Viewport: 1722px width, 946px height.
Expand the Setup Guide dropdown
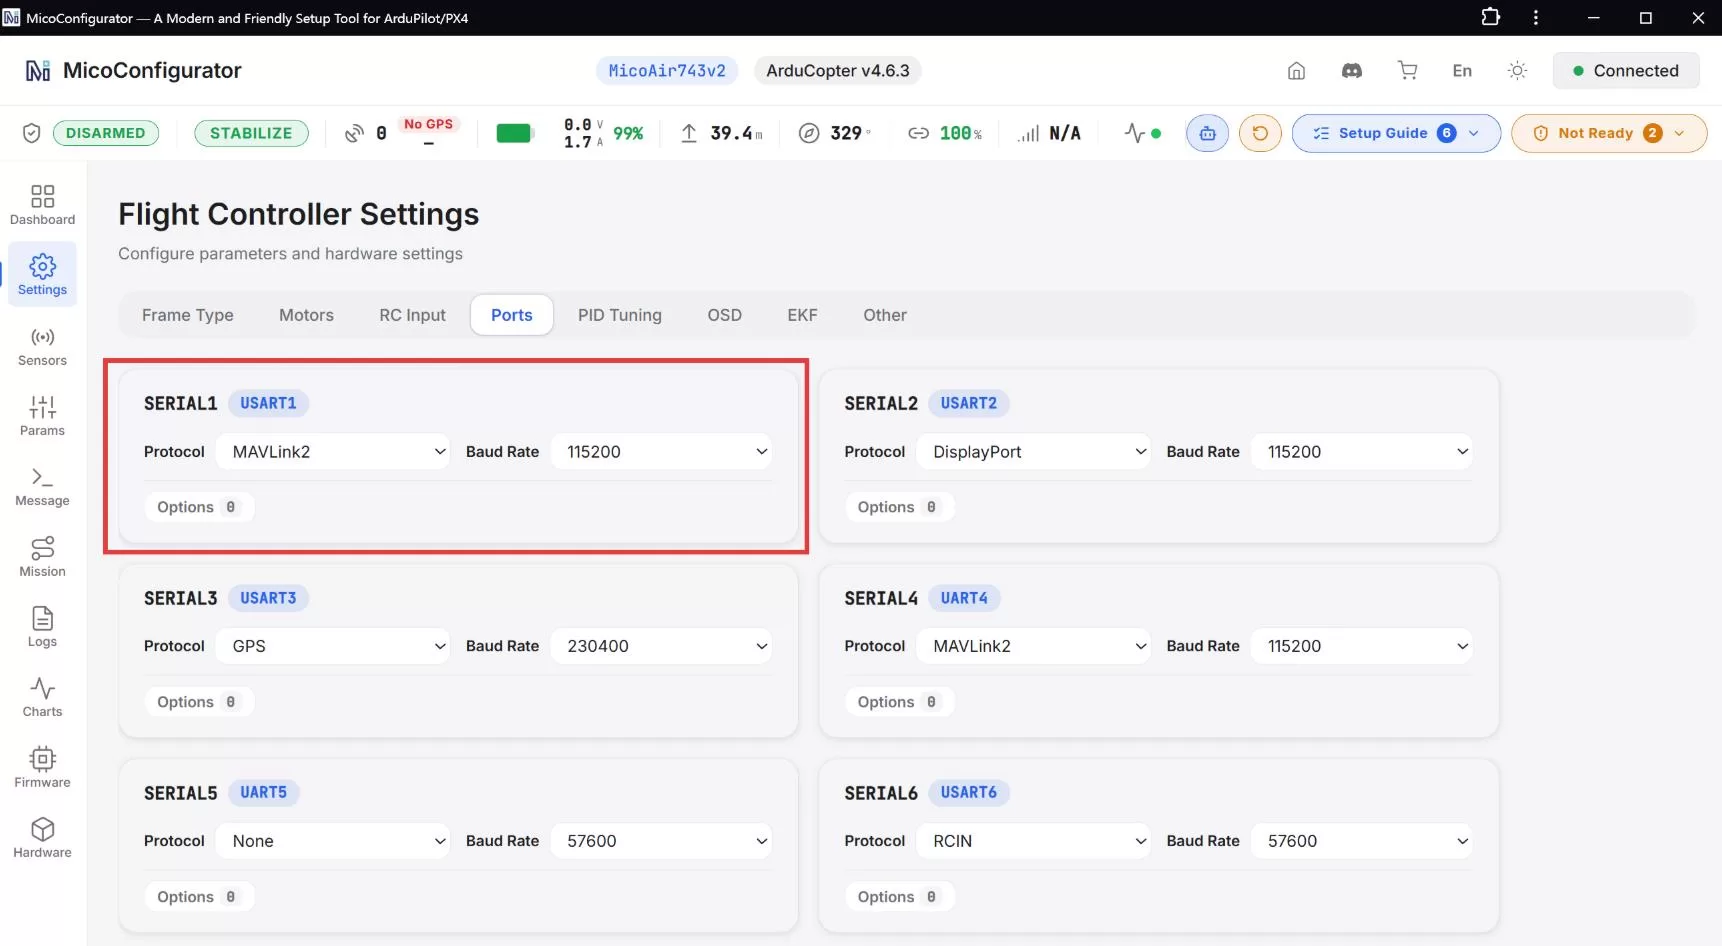pos(1396,133)
